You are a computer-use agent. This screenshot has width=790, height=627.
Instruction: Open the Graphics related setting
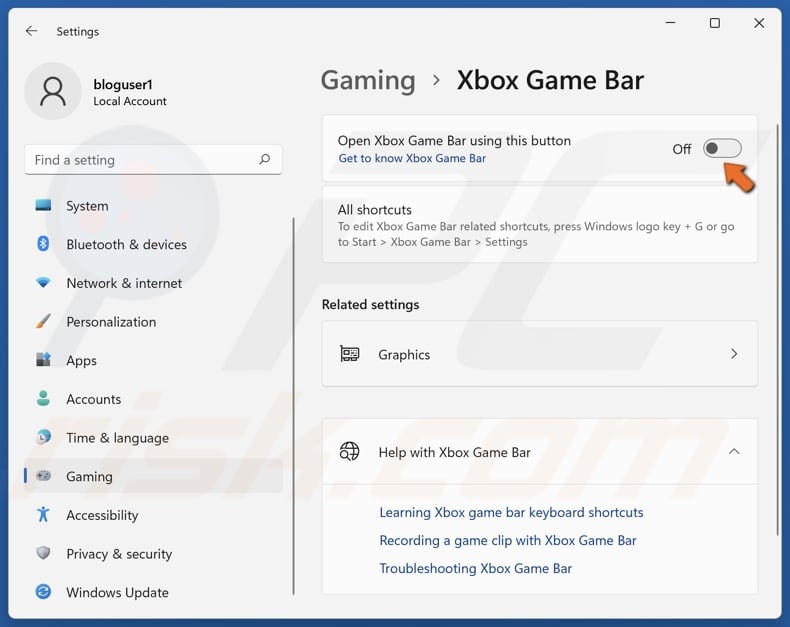tap(540, 354)
